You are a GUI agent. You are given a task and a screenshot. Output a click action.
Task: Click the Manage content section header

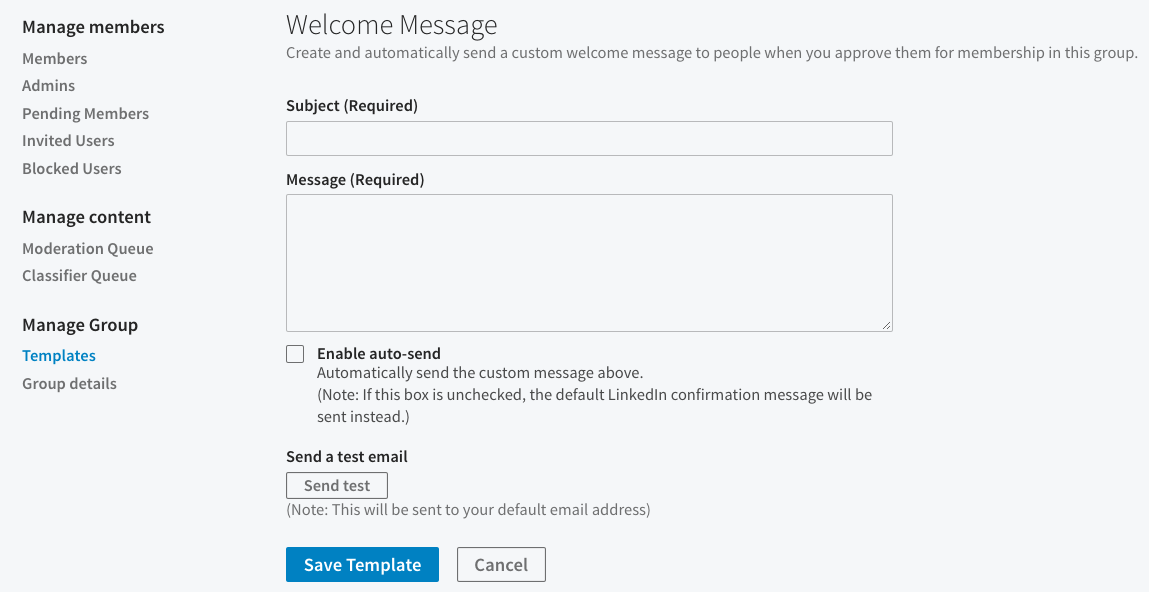coord(86,217)
